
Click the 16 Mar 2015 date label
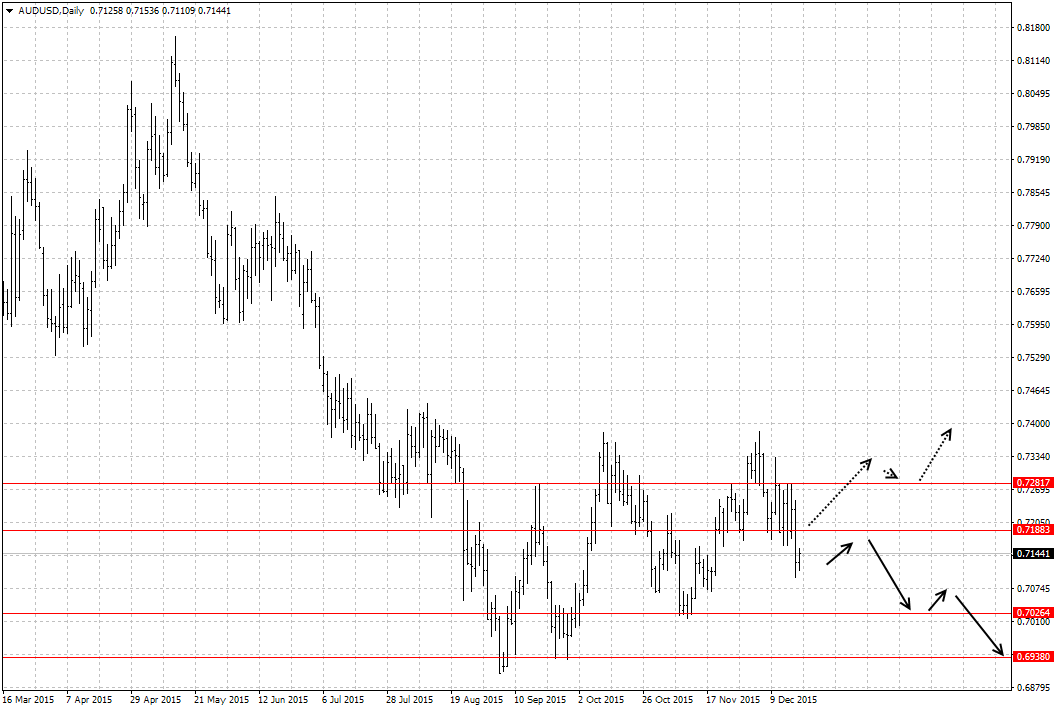click(x=27, y=700)
